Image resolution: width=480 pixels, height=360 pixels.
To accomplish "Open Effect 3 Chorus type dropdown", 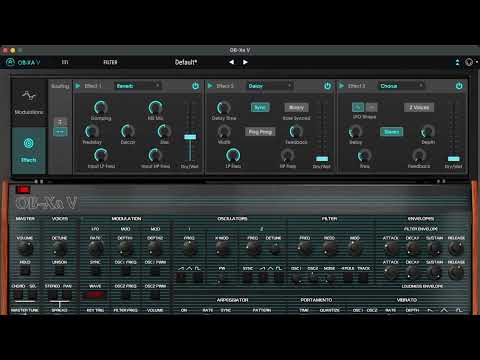I will point(402,86).
